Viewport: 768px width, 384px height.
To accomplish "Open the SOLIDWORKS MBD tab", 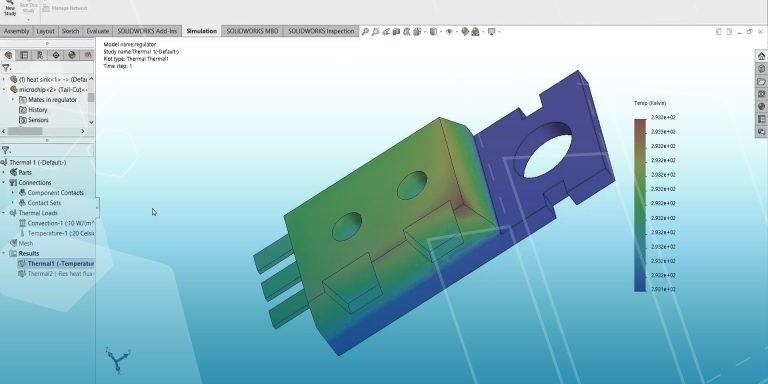I will [x=252, y=31].
